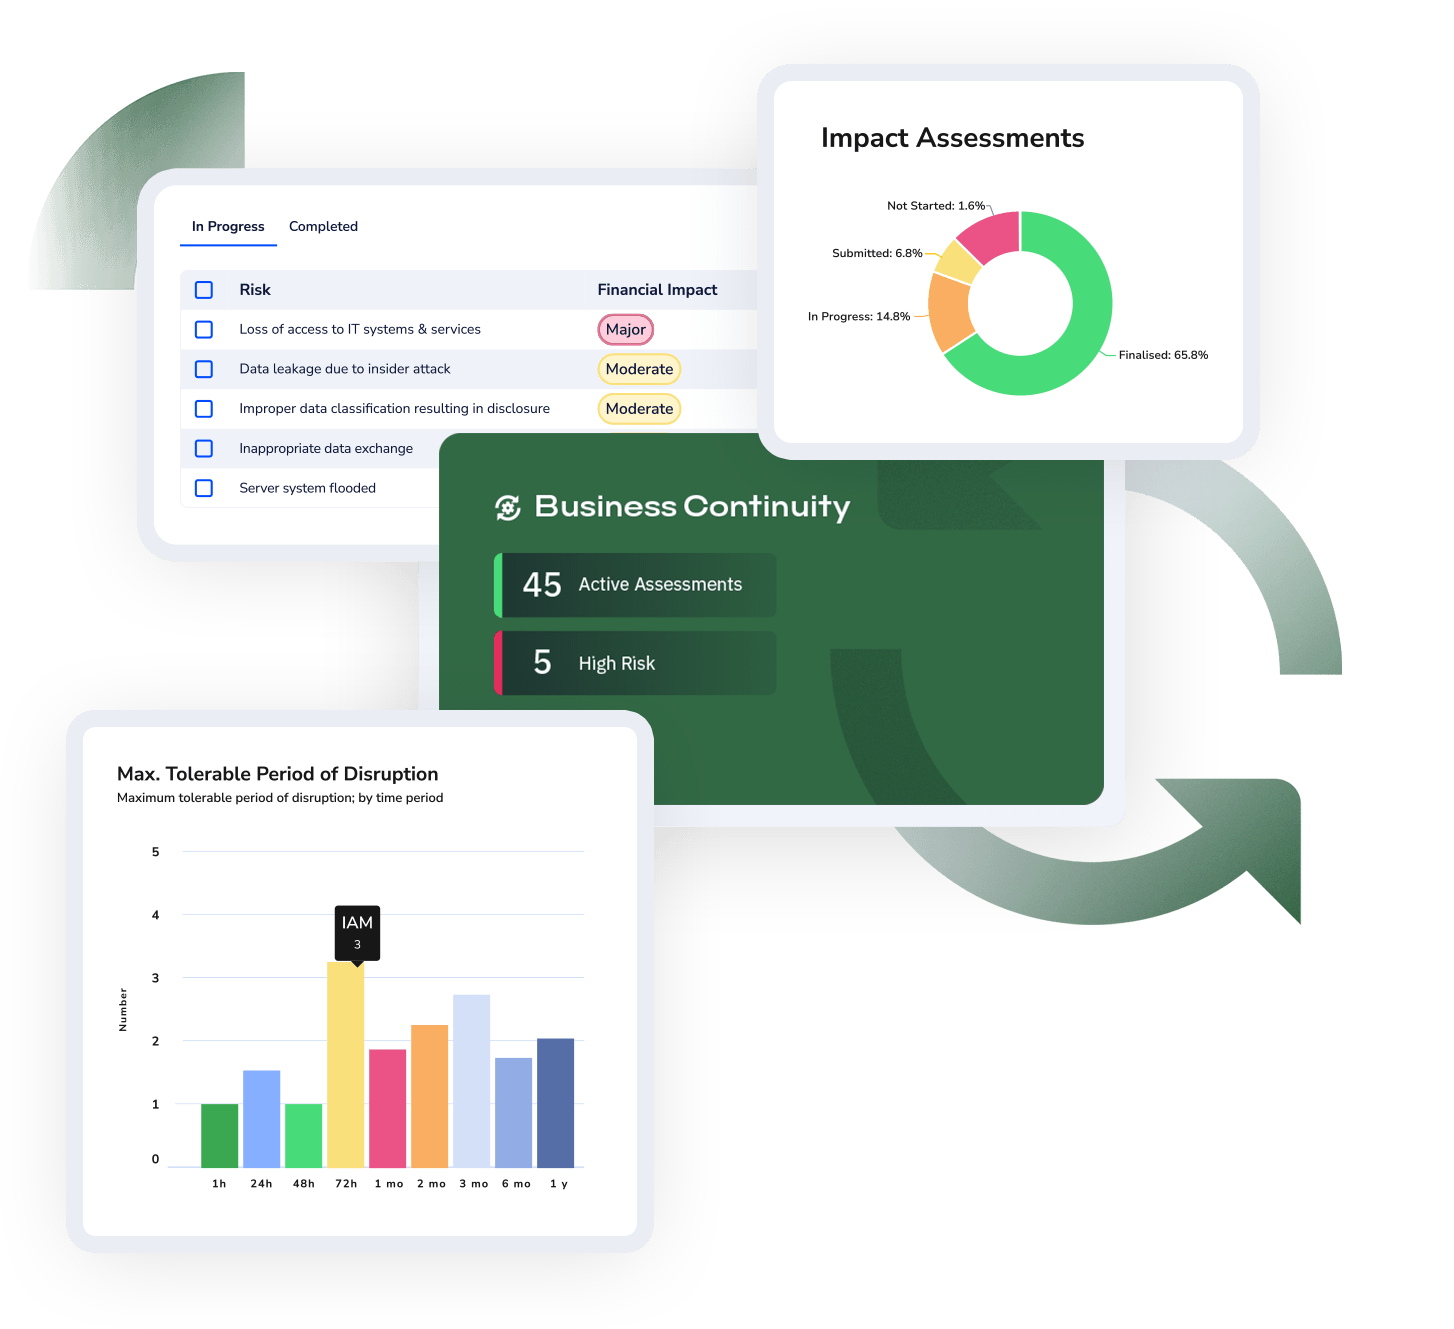Screen dimensions: 1454x1329
Task: Click the Moderate badge for Improper data classification
Action: 639,409
